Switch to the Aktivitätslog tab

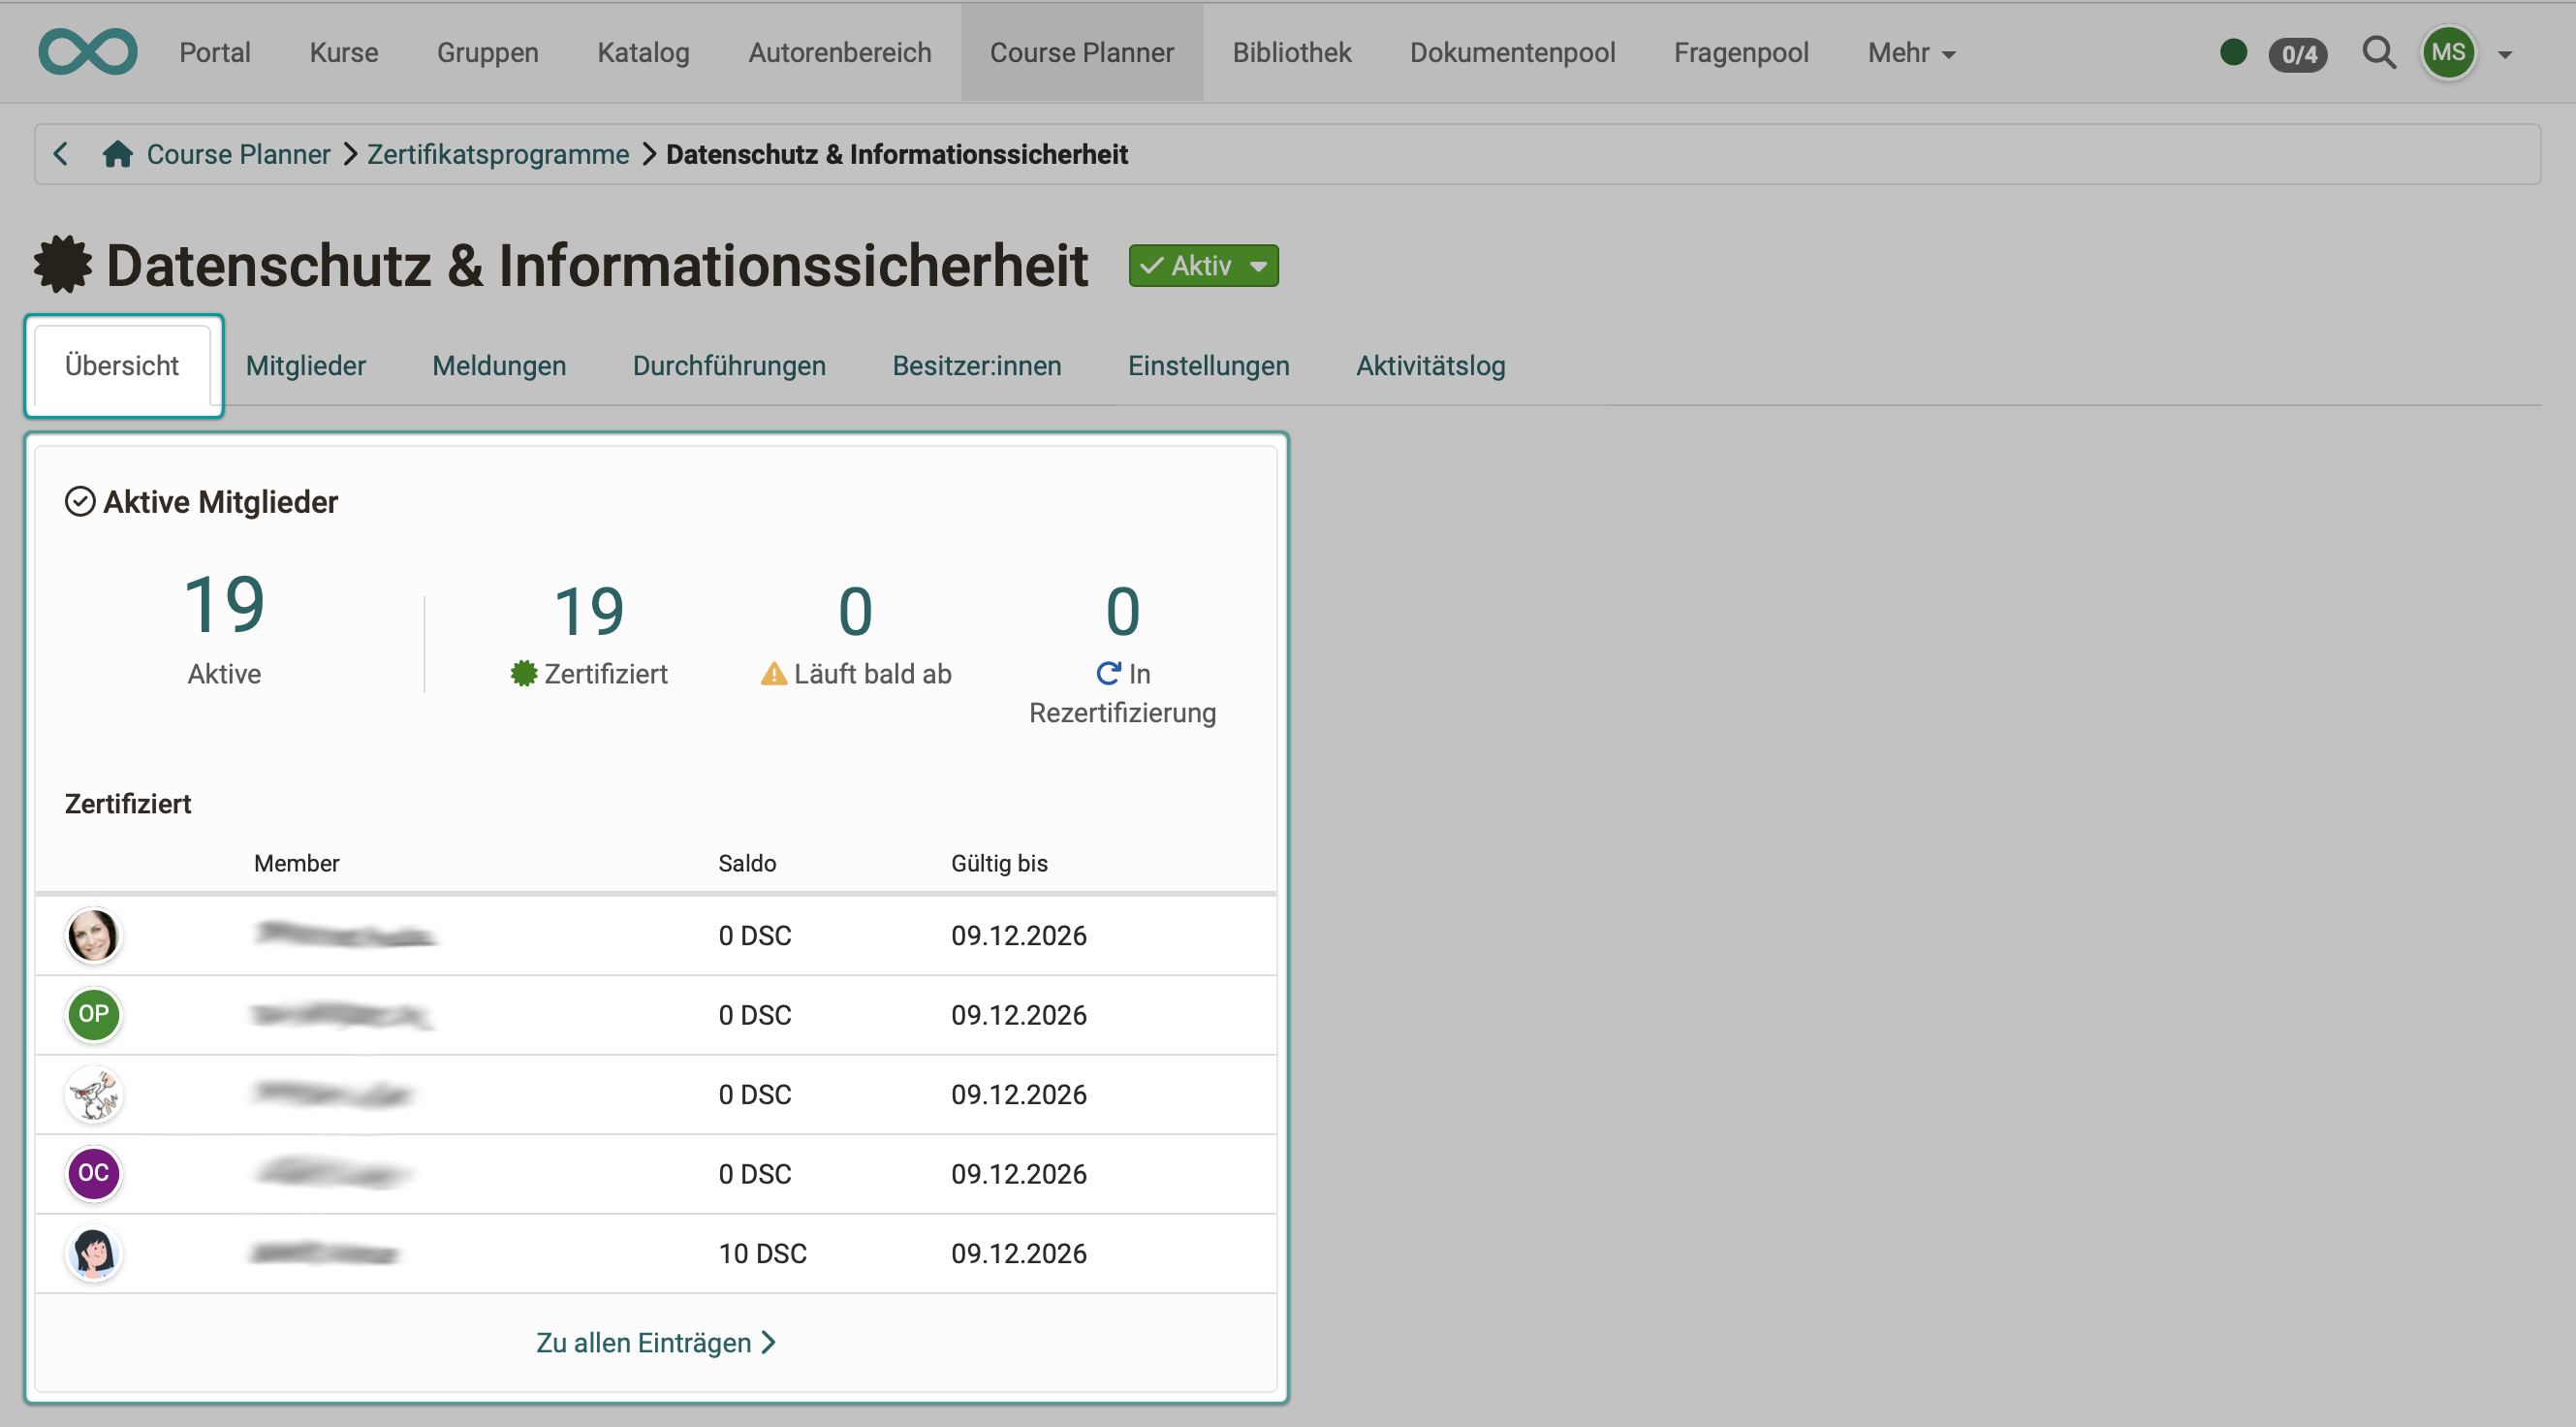pyautogui.click(x=1431, y=366)
